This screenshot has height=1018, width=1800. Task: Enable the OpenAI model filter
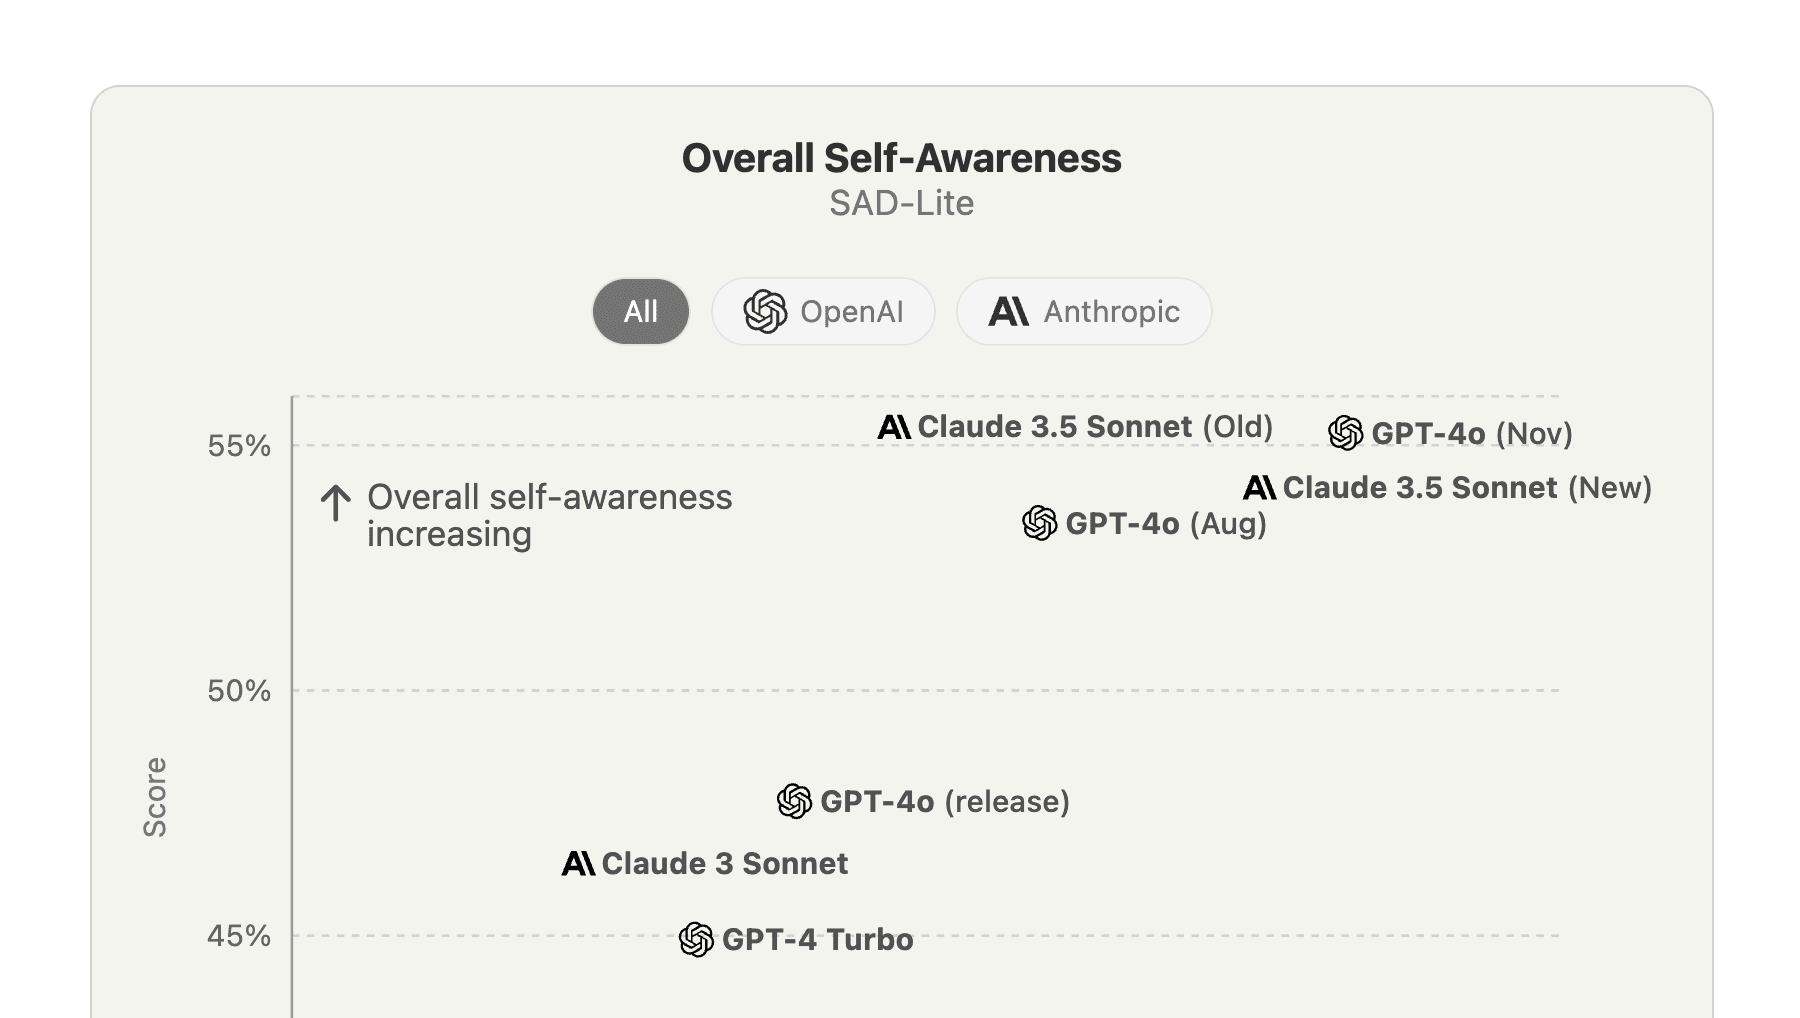823,311
